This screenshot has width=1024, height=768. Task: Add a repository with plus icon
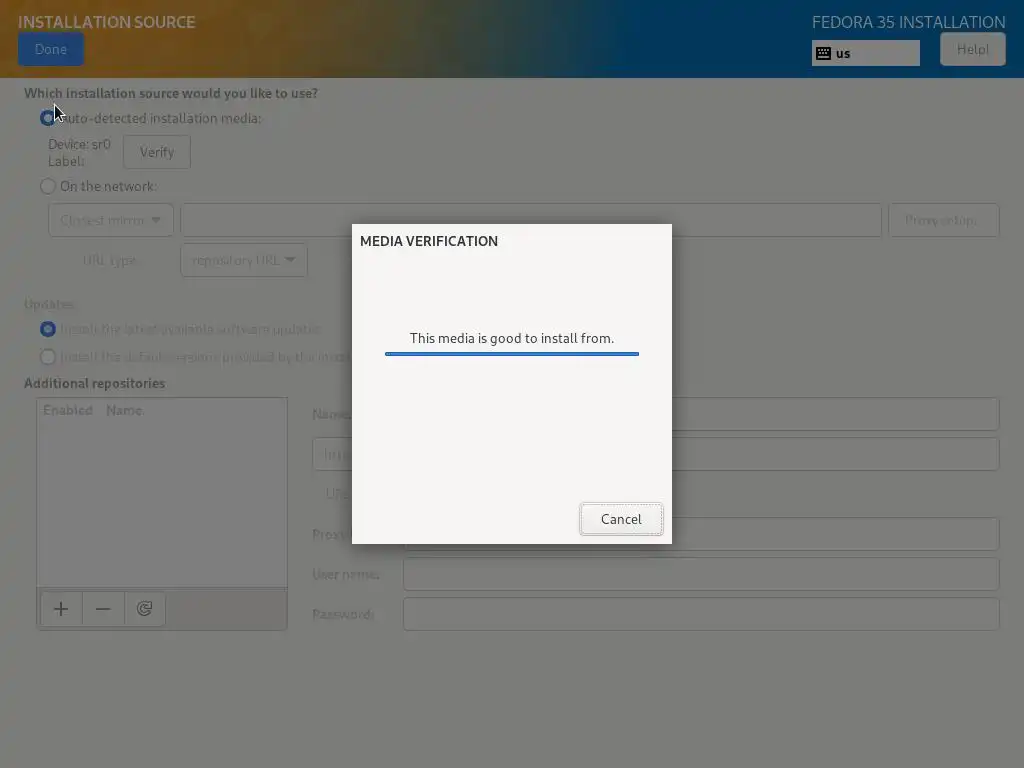(61, 609)
